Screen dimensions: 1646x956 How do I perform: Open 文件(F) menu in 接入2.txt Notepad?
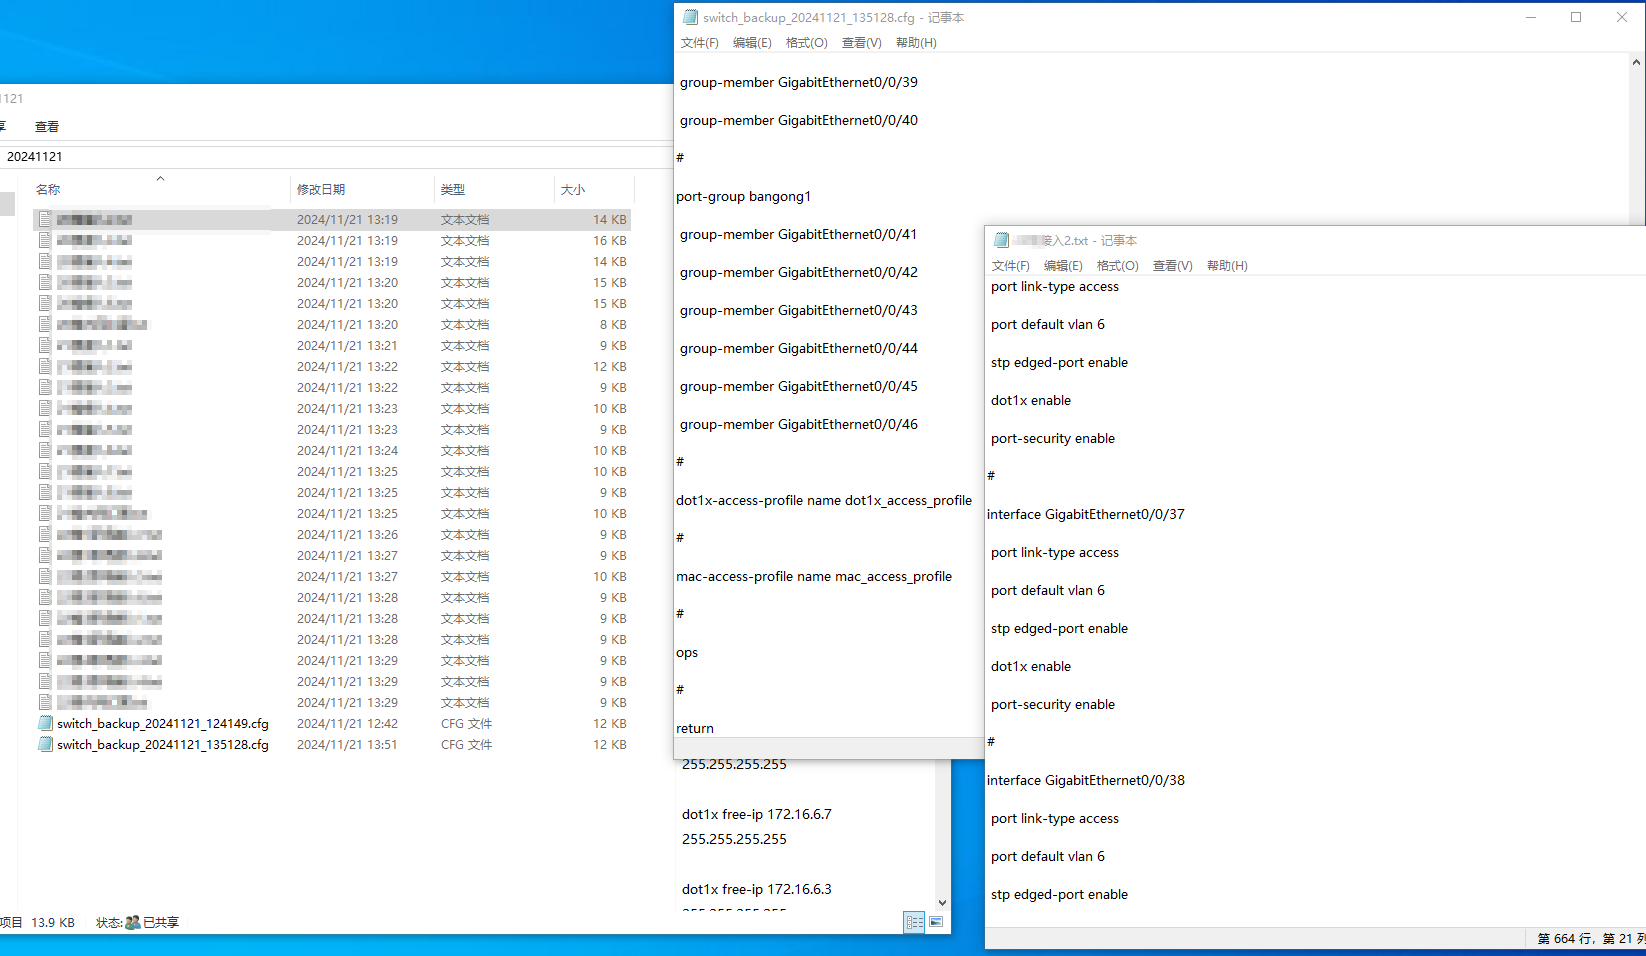tap(1010, 266)
